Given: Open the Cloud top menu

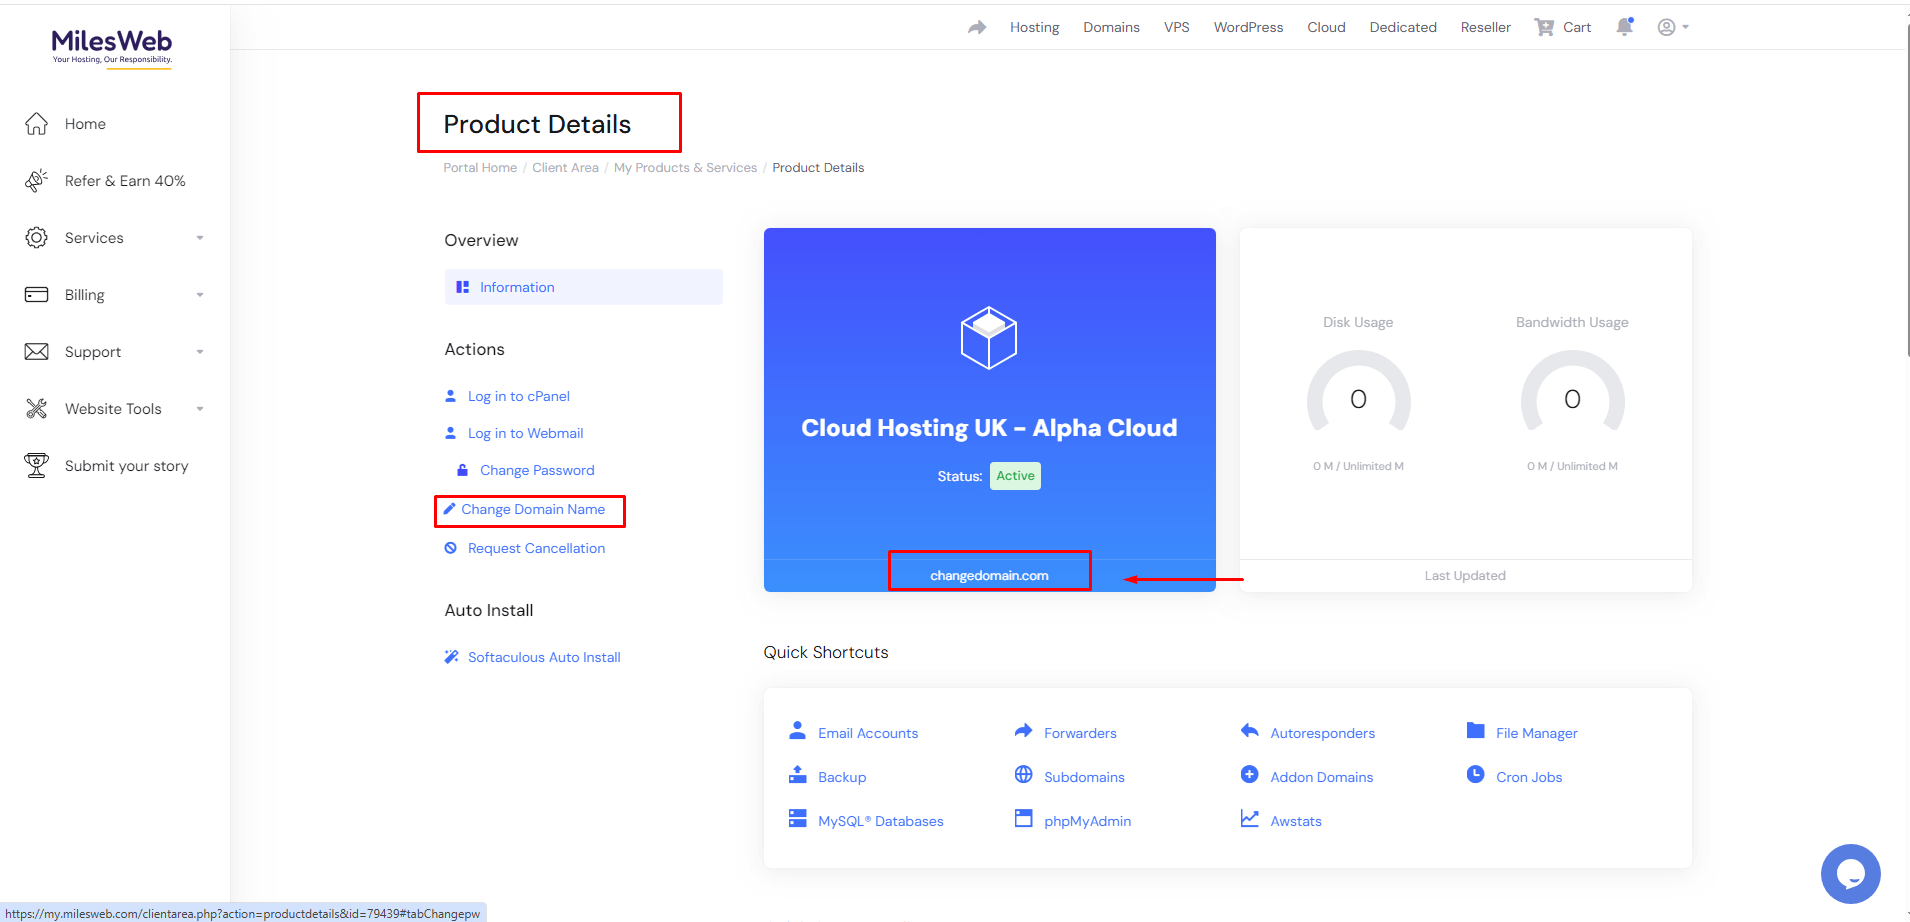Looking at the screenshot, I should point(1326,27).
